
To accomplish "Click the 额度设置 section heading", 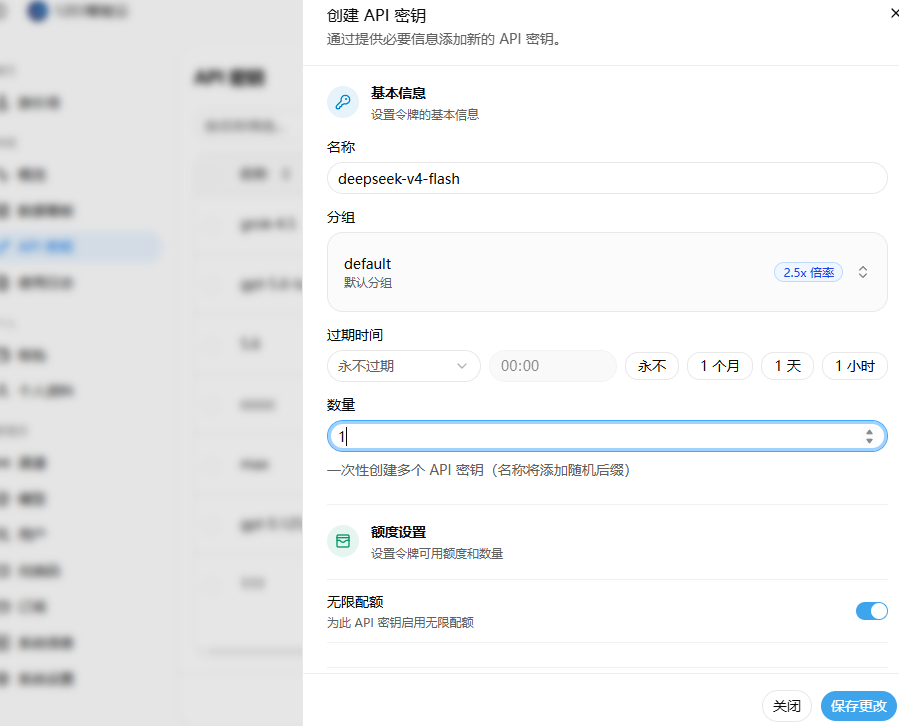I will (x=398, y=532).
